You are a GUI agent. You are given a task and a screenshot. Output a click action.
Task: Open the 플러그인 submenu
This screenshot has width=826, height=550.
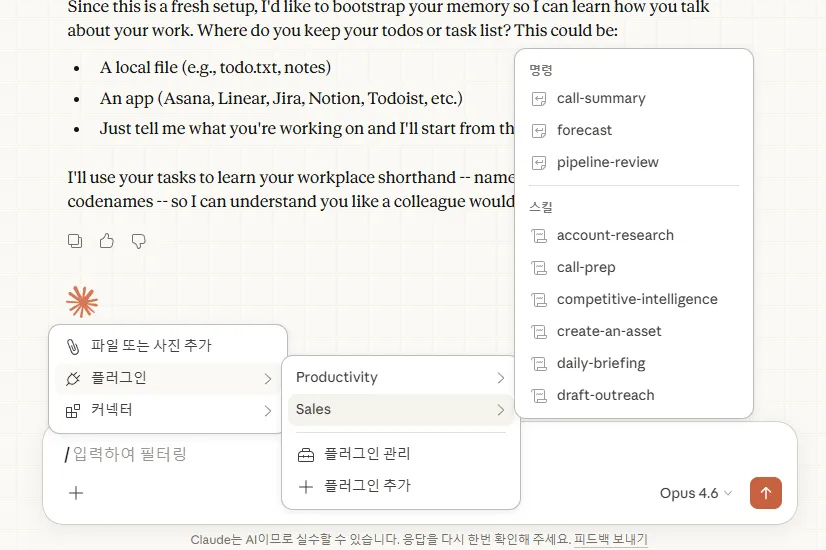tap(168, 378)
